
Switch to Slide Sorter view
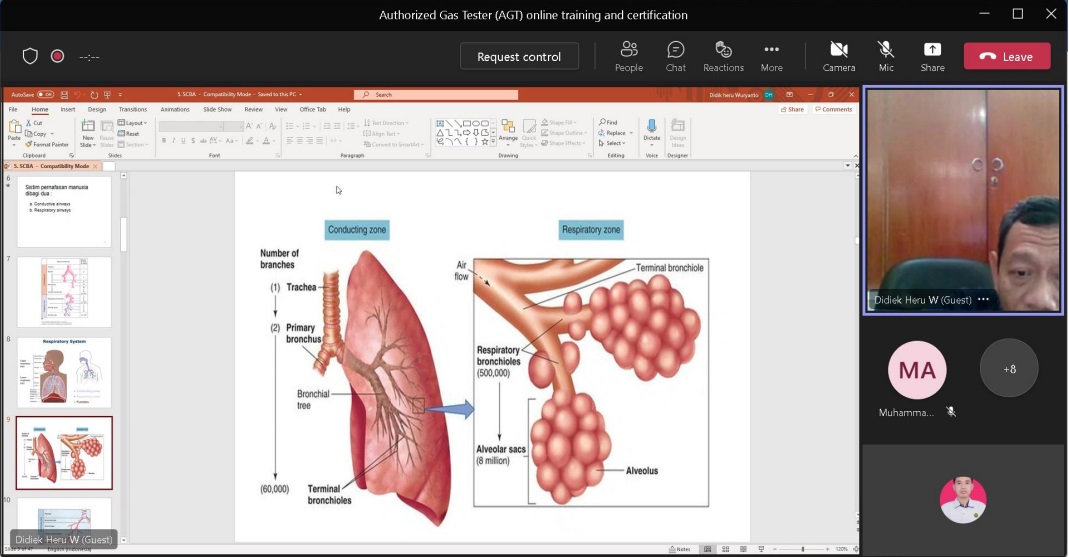725,549
